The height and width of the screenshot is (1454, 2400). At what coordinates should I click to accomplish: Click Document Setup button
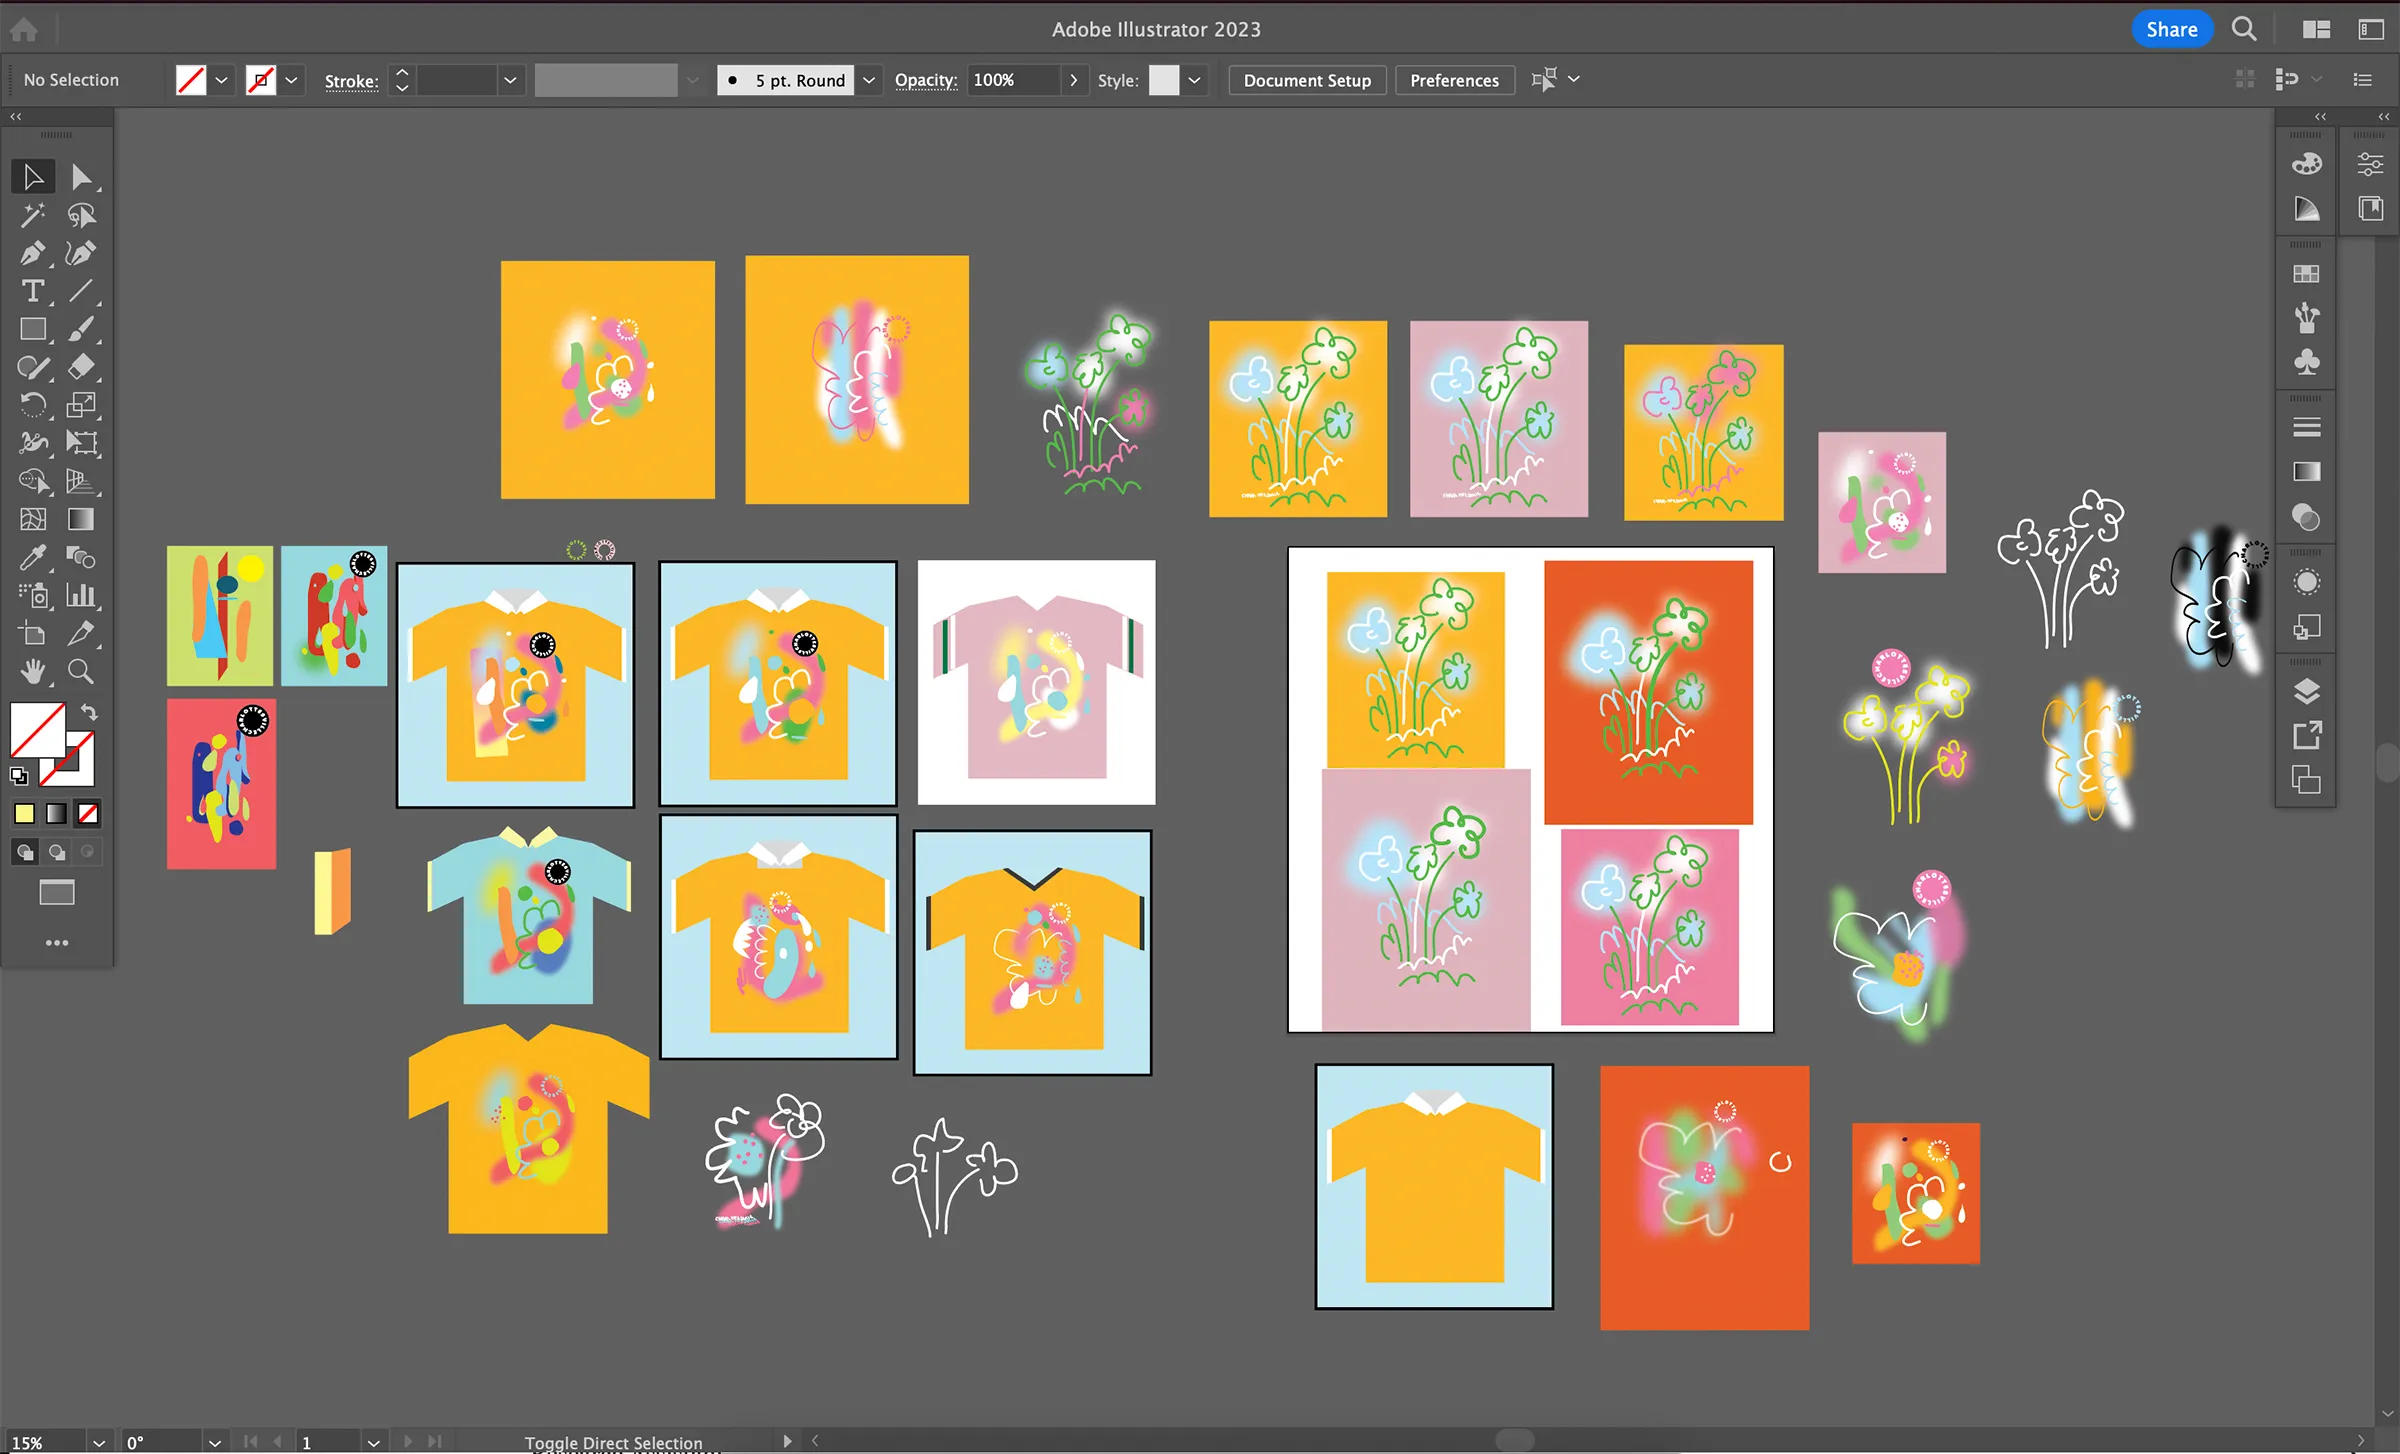click(x=1307, y=80)
